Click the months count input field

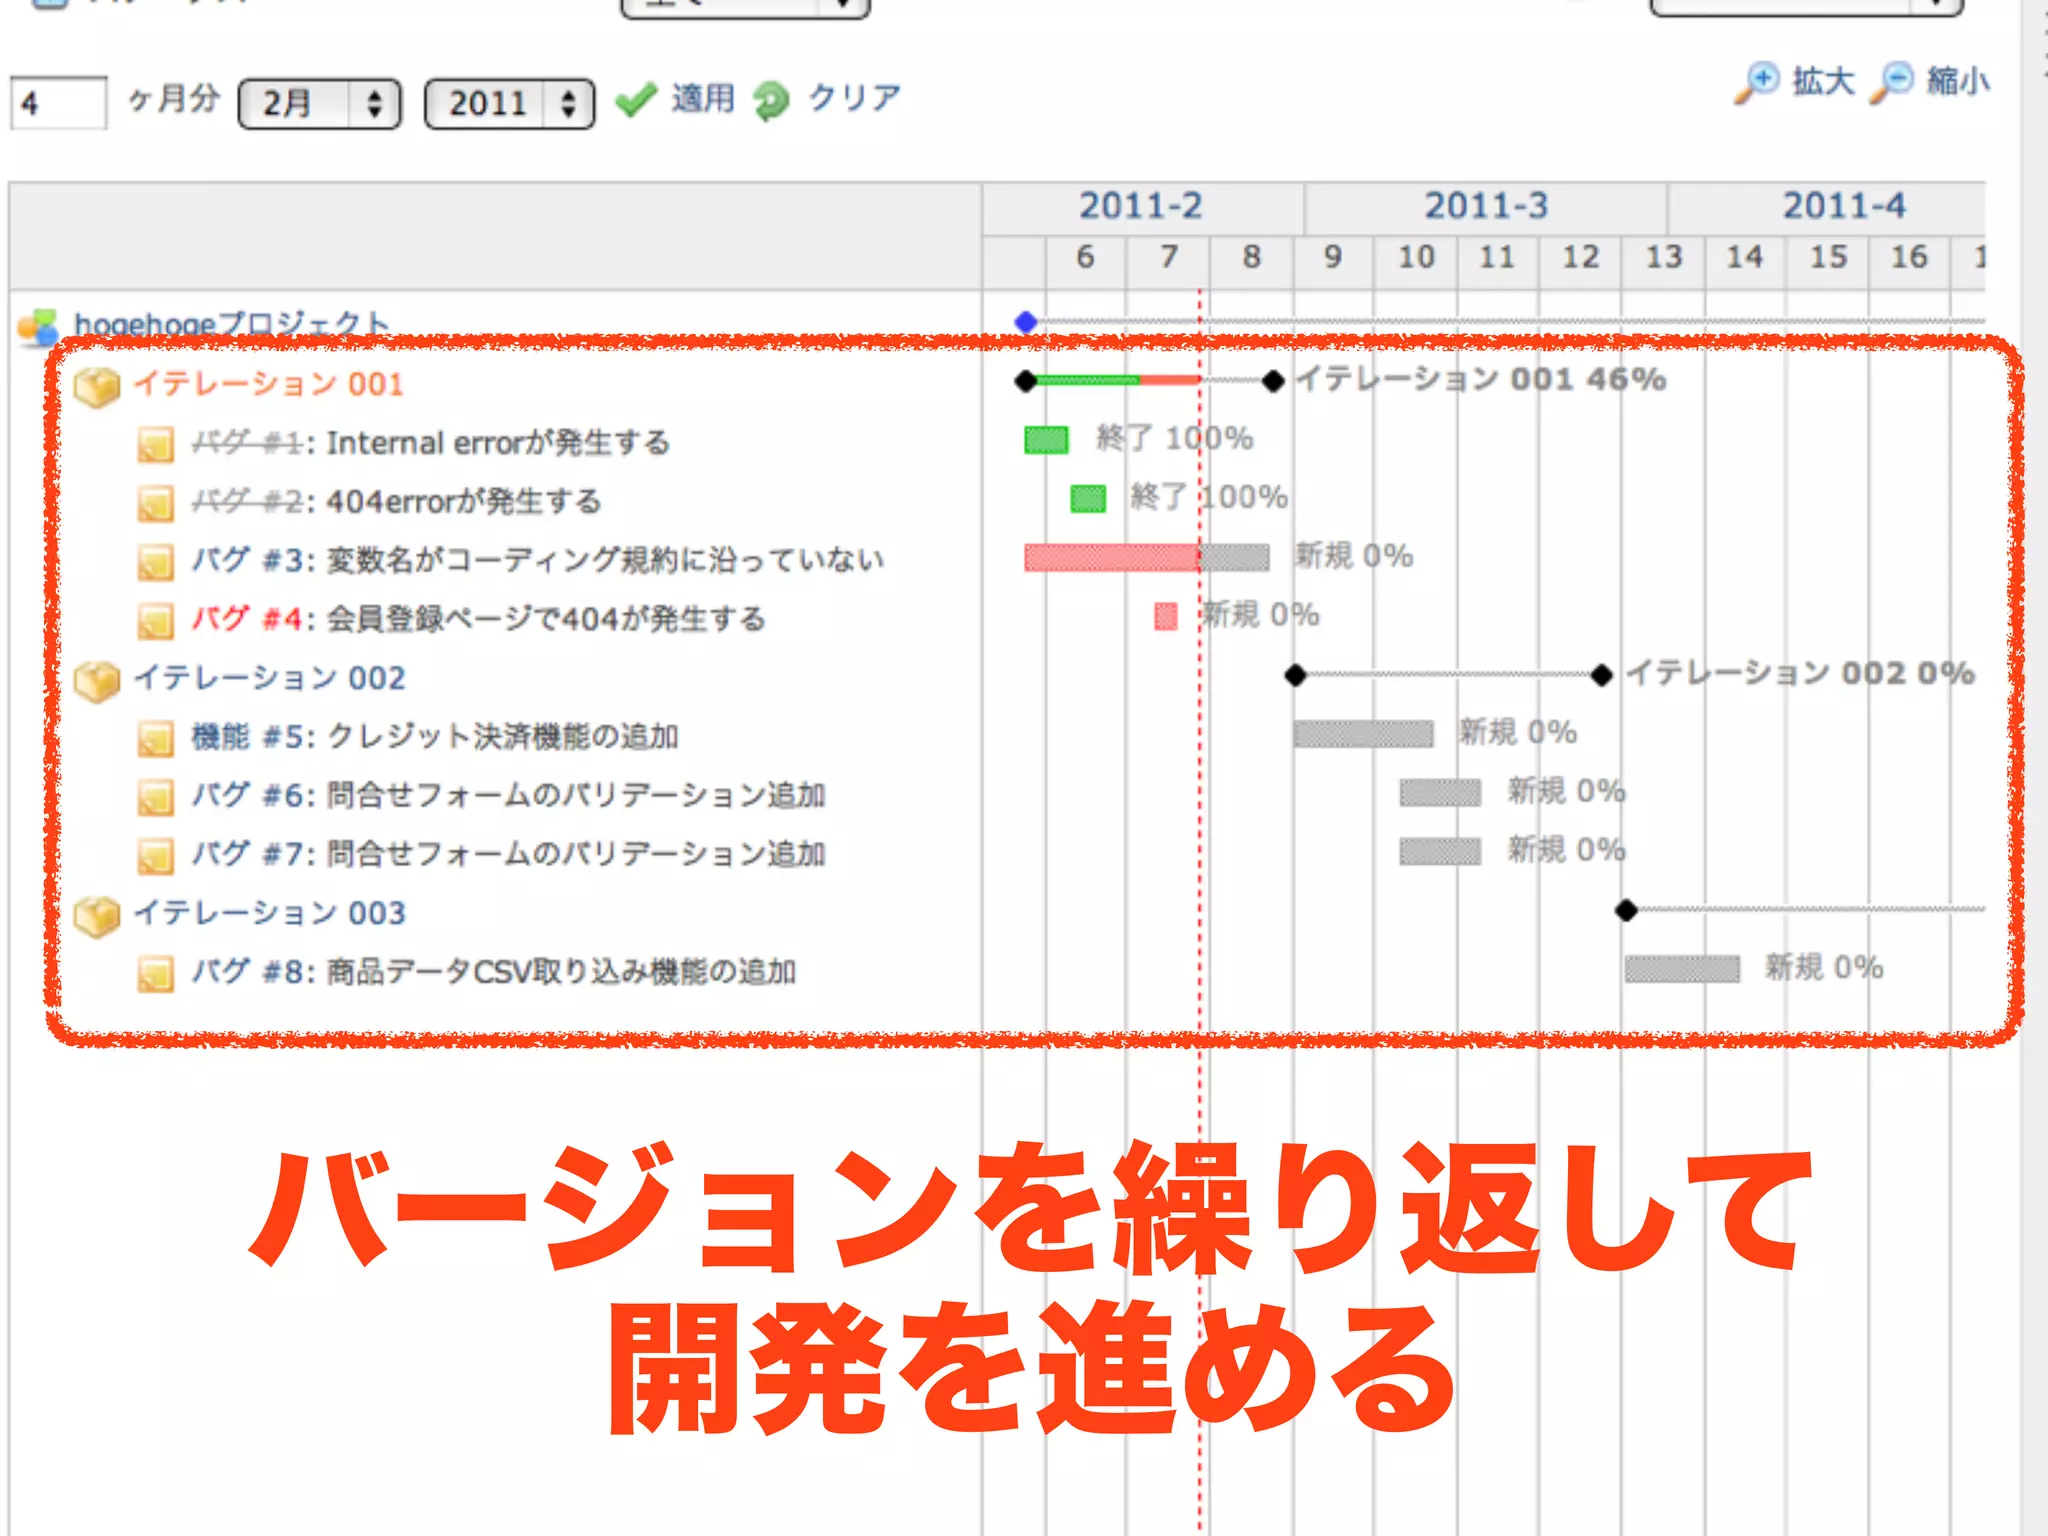58,103
